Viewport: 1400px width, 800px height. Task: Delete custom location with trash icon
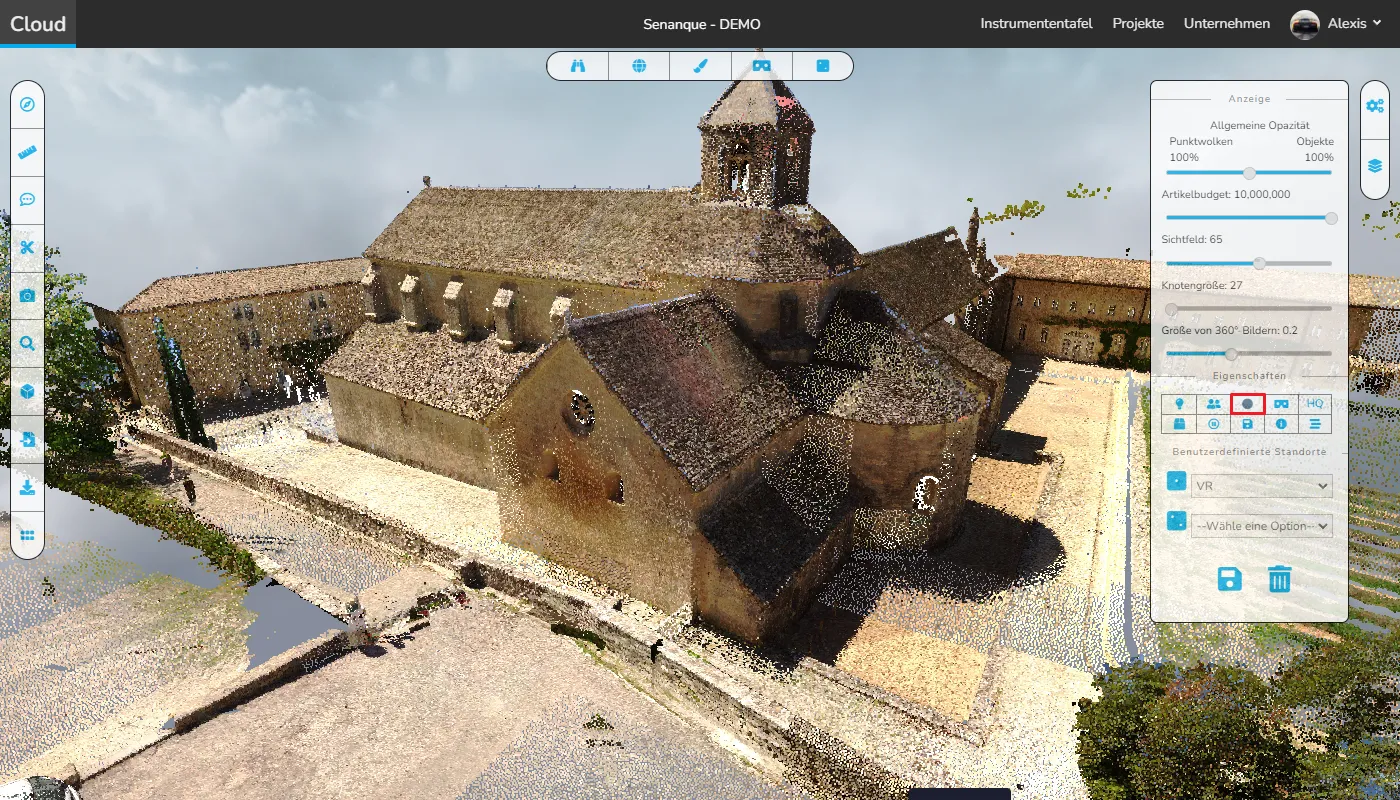[x=1280, y=579]
